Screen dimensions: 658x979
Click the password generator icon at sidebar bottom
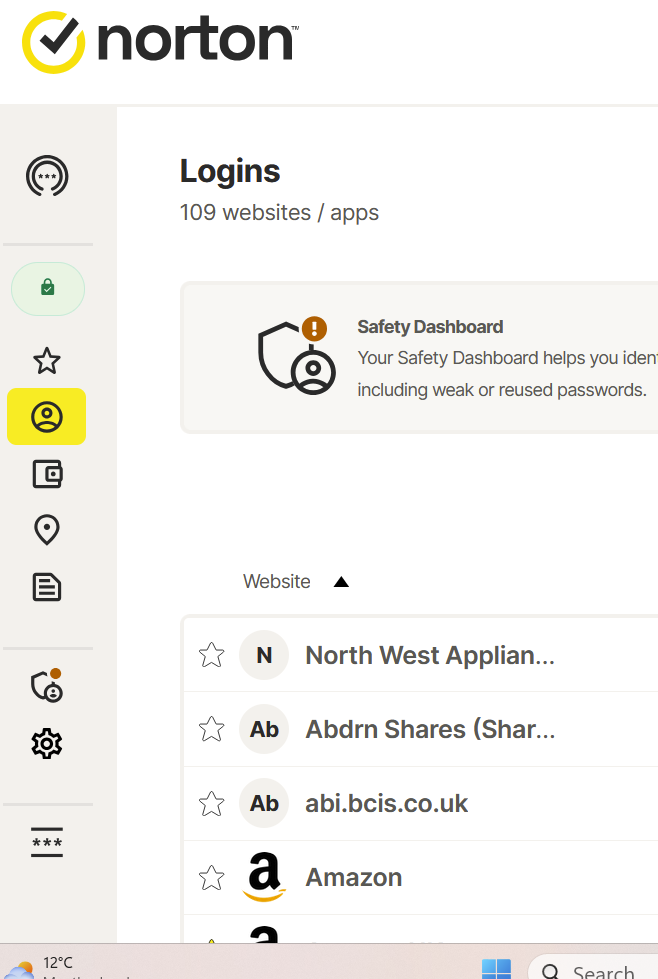[47, 842]
